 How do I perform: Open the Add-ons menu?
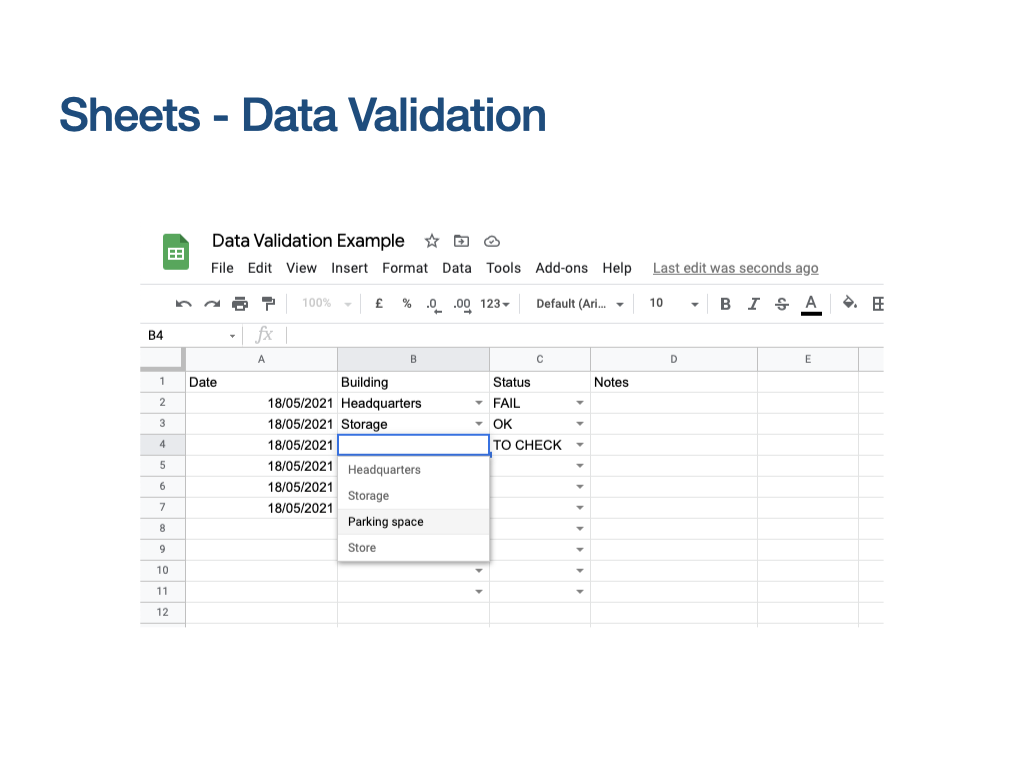561,268
